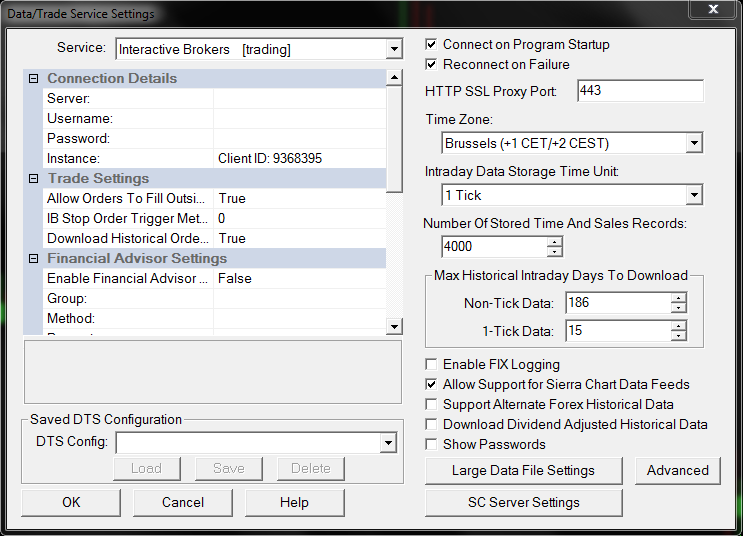Increase Time And Sales Records with up arrow

554,242
